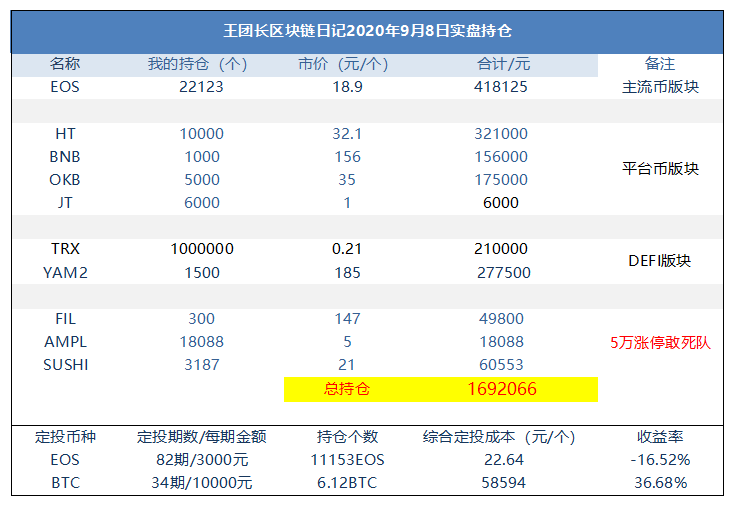This screenshot has height=517, width=739.
Task: Click the highlighted 1692066 total value
Action: [x=501, y=389]
